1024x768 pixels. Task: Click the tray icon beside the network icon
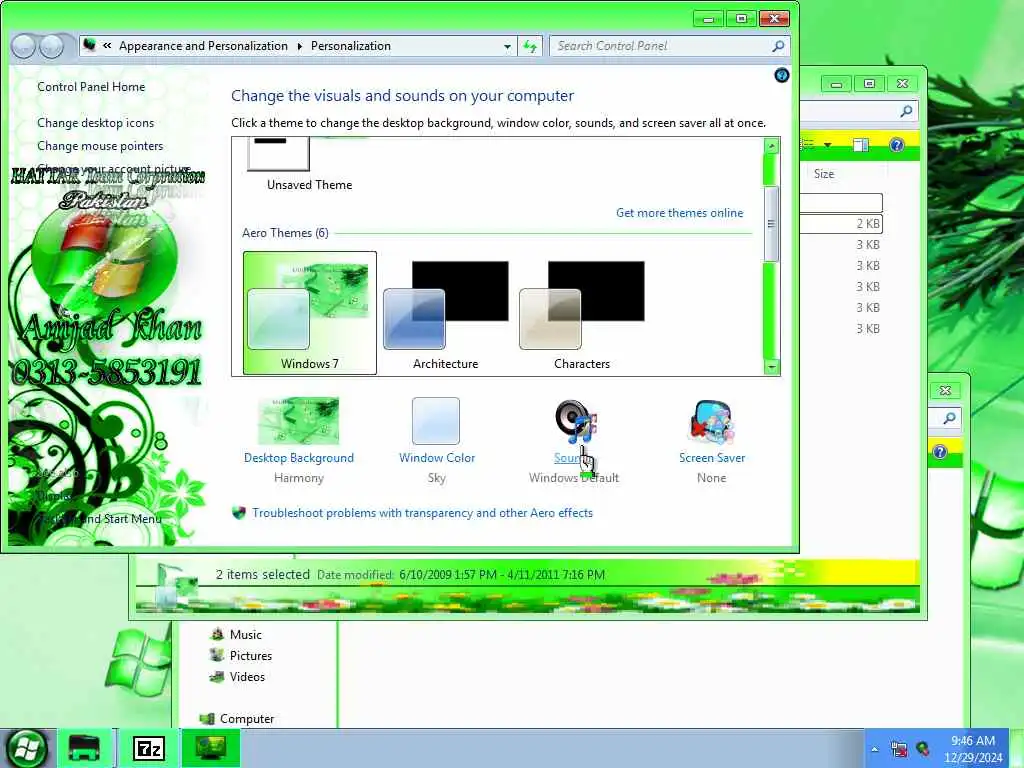[923, 749]
